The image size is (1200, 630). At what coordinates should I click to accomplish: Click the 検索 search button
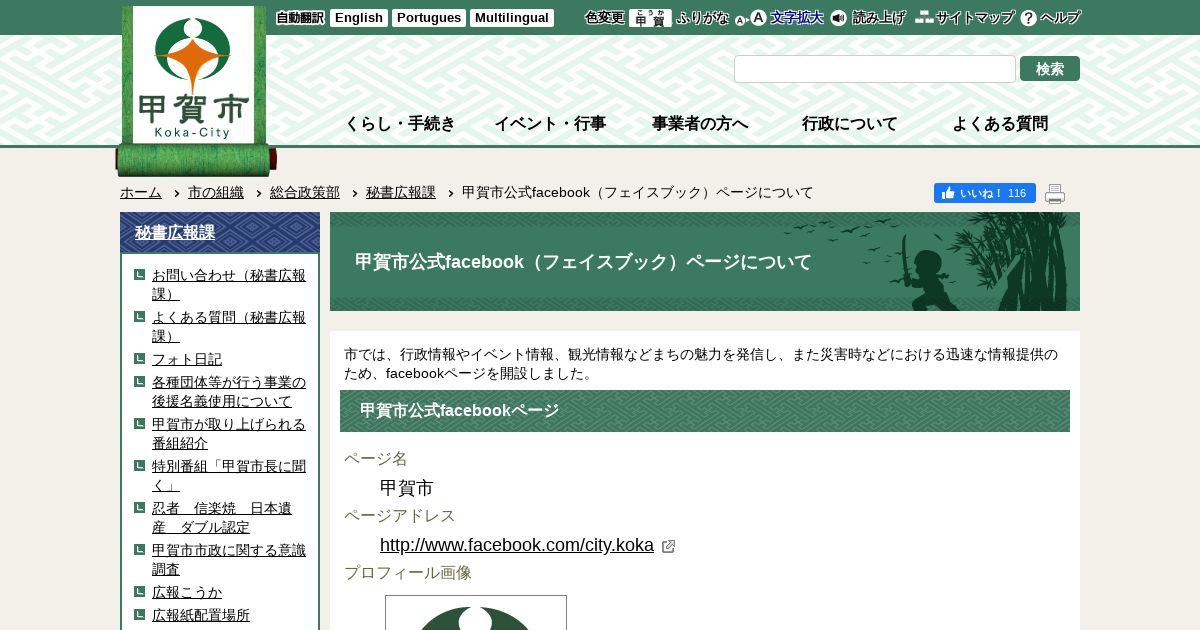(1050, 69)
